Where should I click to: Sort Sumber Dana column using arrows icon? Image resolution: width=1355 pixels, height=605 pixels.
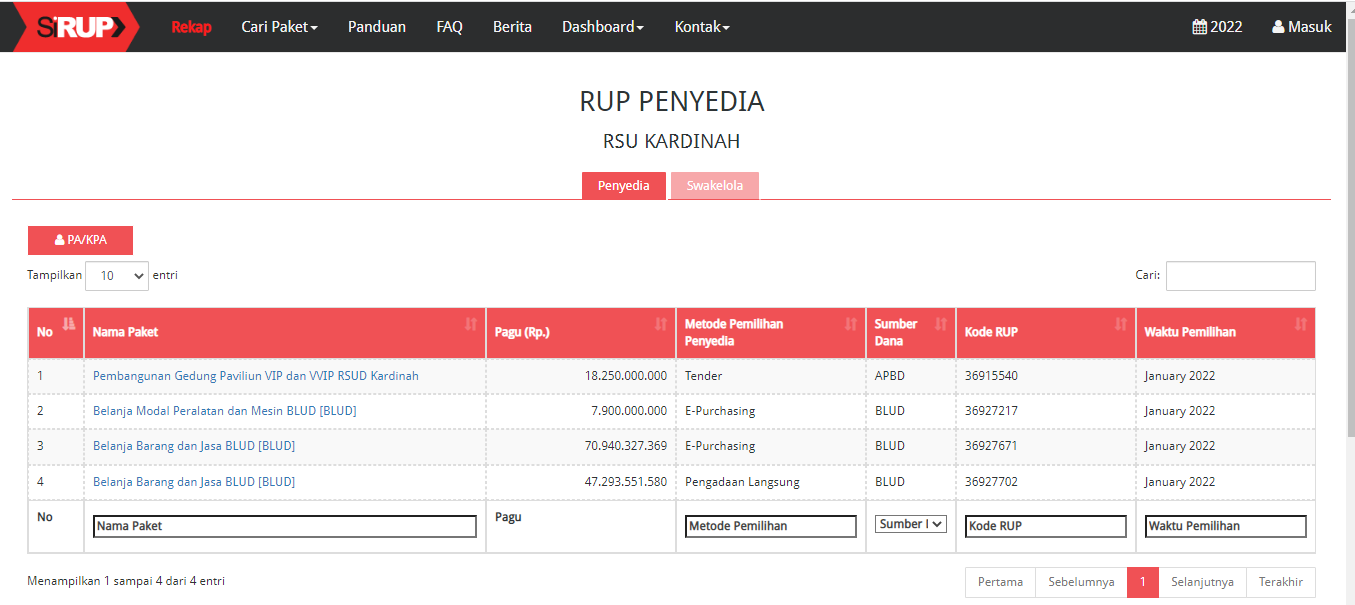point(941,323)
